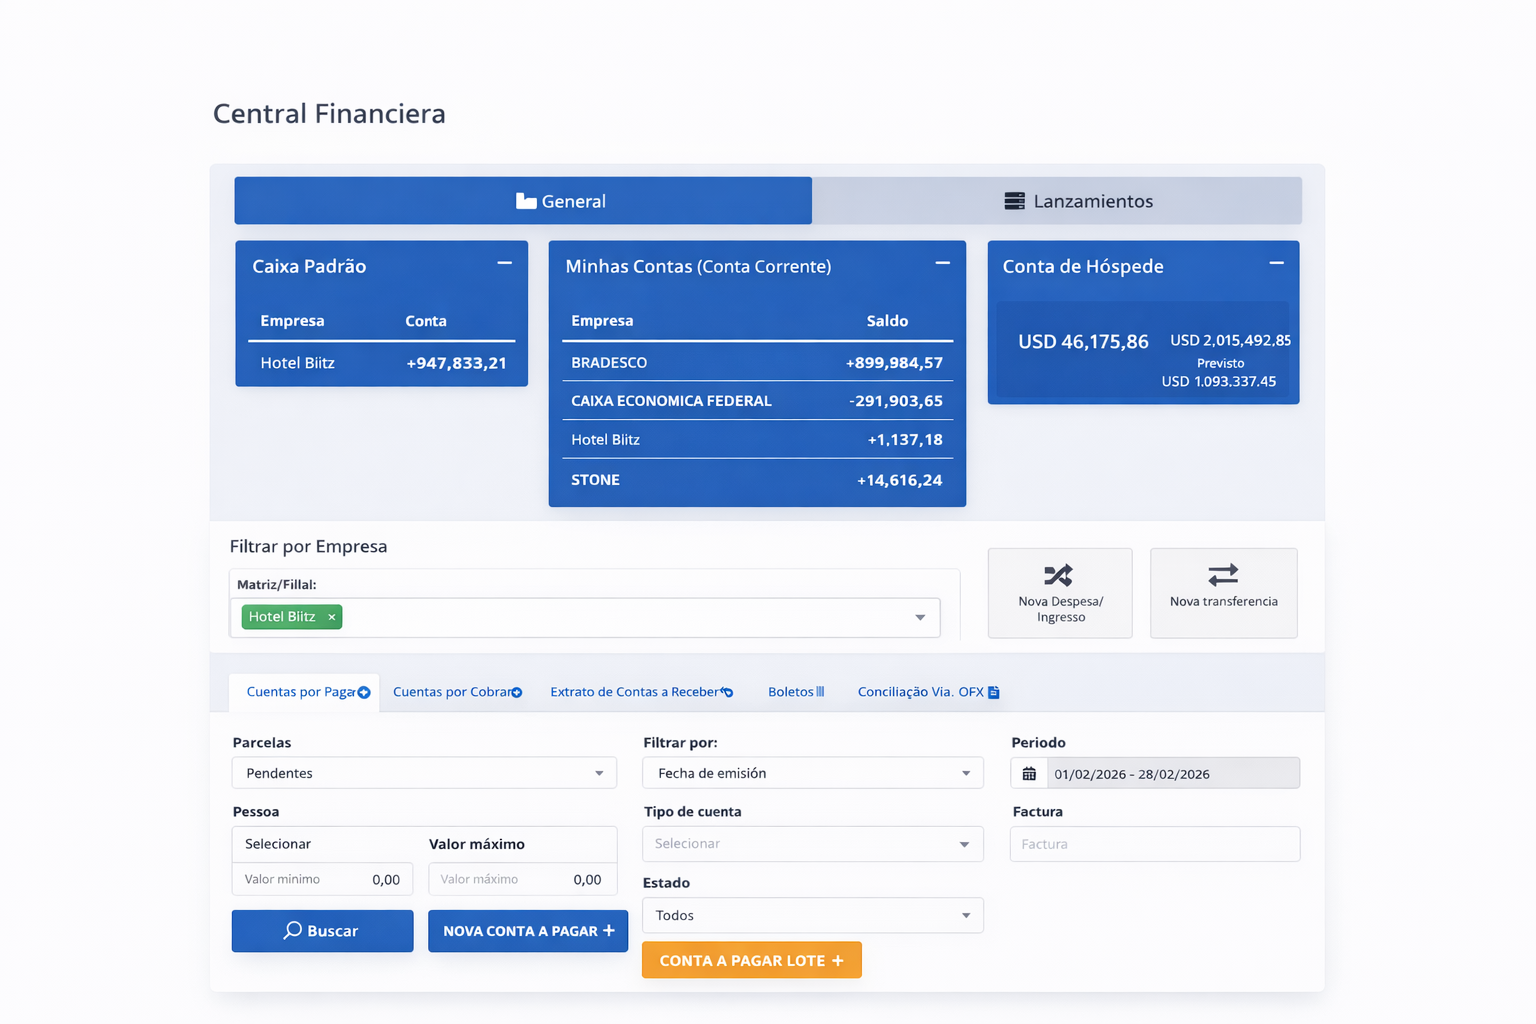Viewport: 1536px width, 1024px height.
Task: Click into the Factura input field
Action: coord(1154,844)
